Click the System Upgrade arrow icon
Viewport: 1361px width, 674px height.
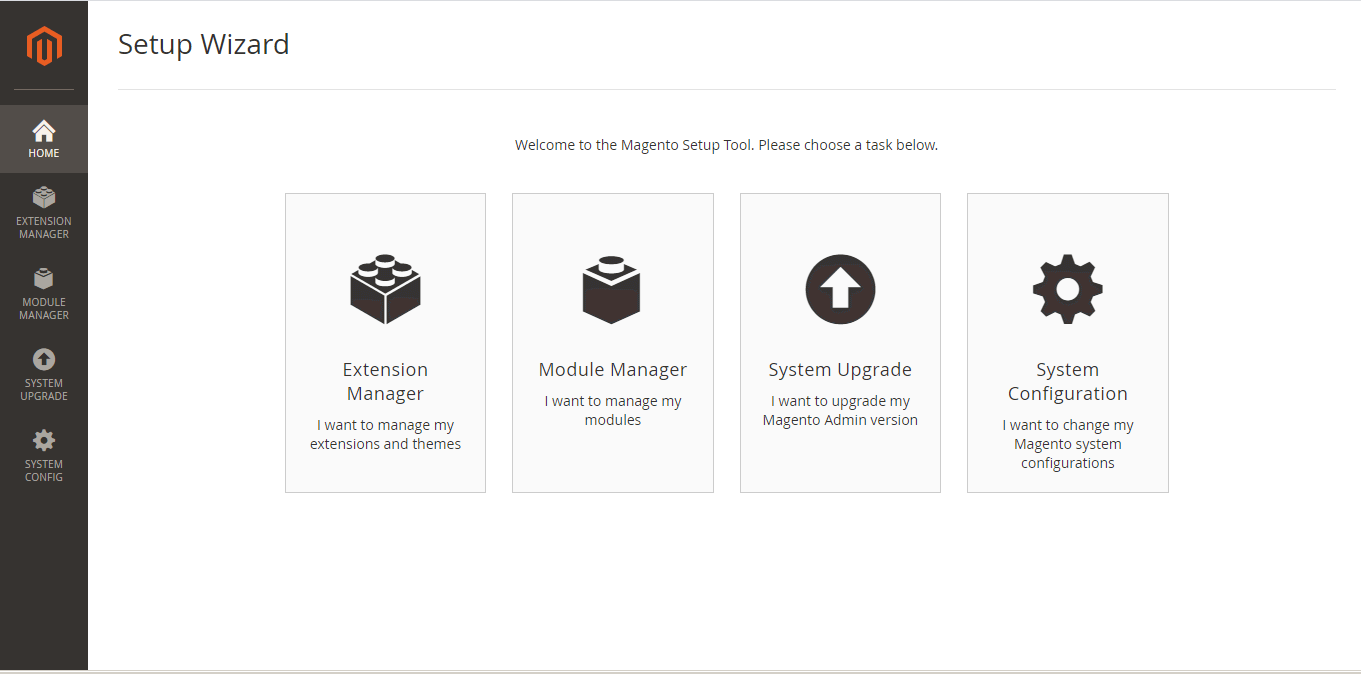coord(840,289)
